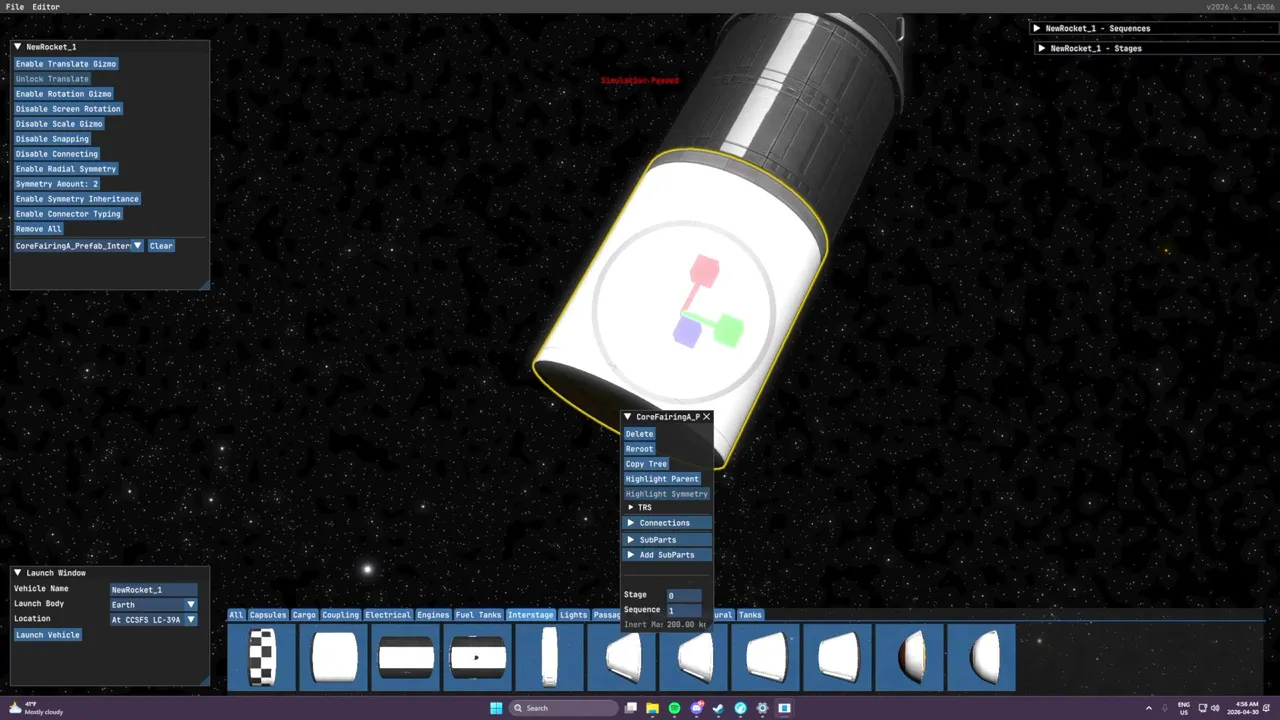Select the checkered interstage part thumbnail
Image resolution: width=1280 pixels, height=720 pixels.
(262, 657)
